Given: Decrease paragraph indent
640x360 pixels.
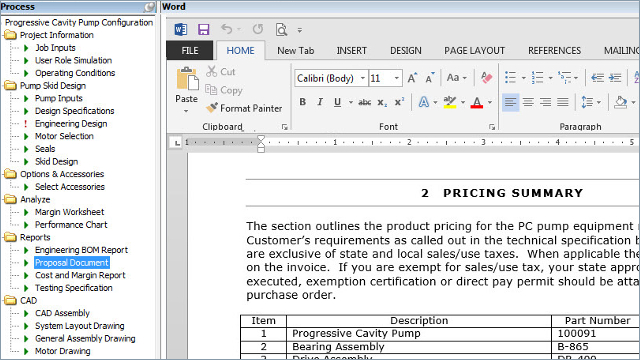Looking at the screenshot, I should coord(598,77).
